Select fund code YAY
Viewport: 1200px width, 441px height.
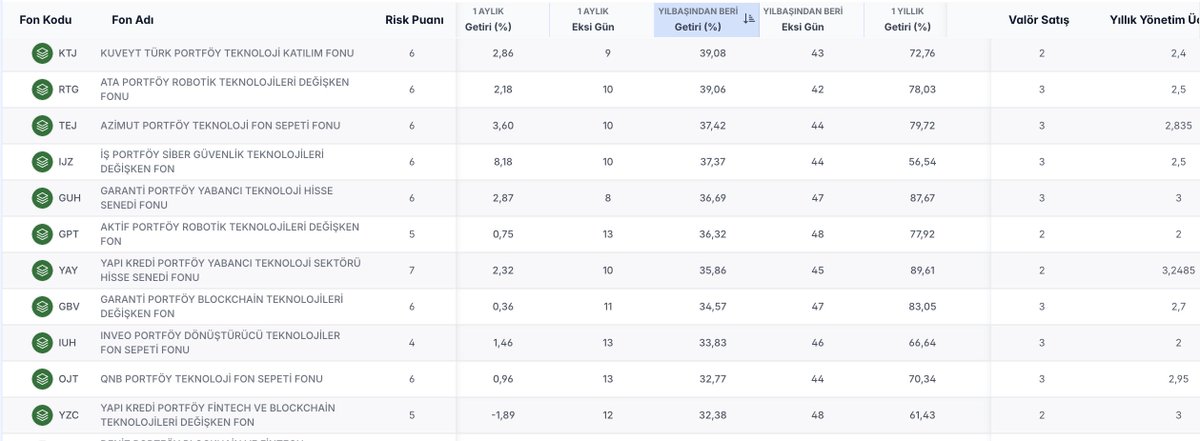[x=68, y=270]
